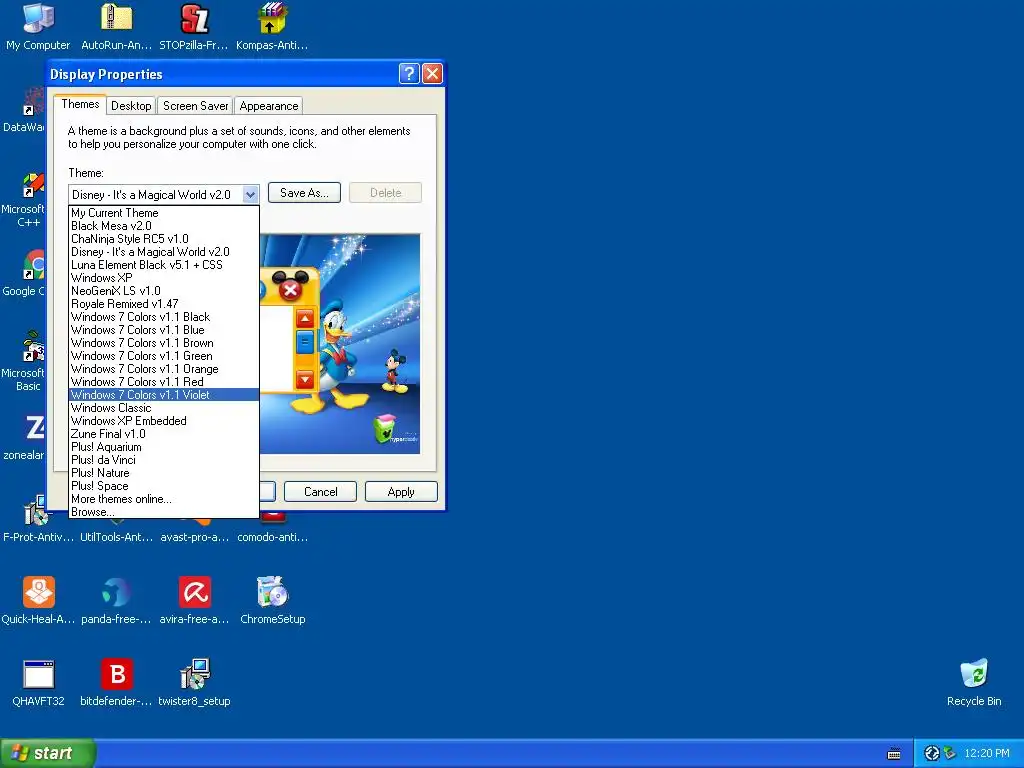Switch to the Appearance tab
This screenshot has height=768, width=1024.
click(268, 106)
